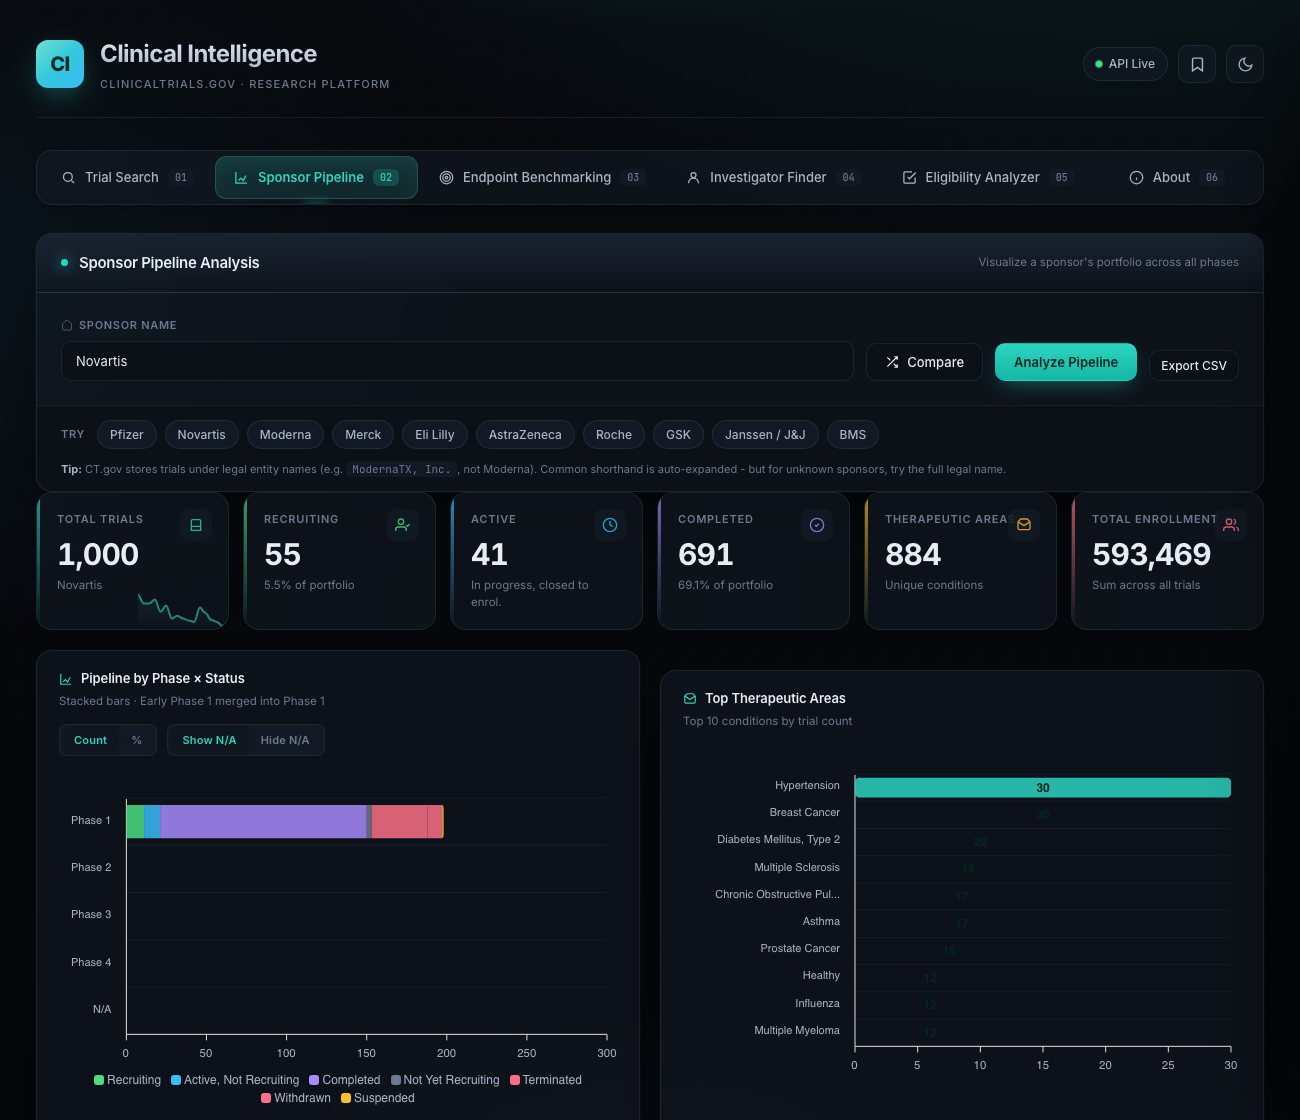Open the Trial Search tab
Screen dimensions: 1300x1120
(126, 178)
